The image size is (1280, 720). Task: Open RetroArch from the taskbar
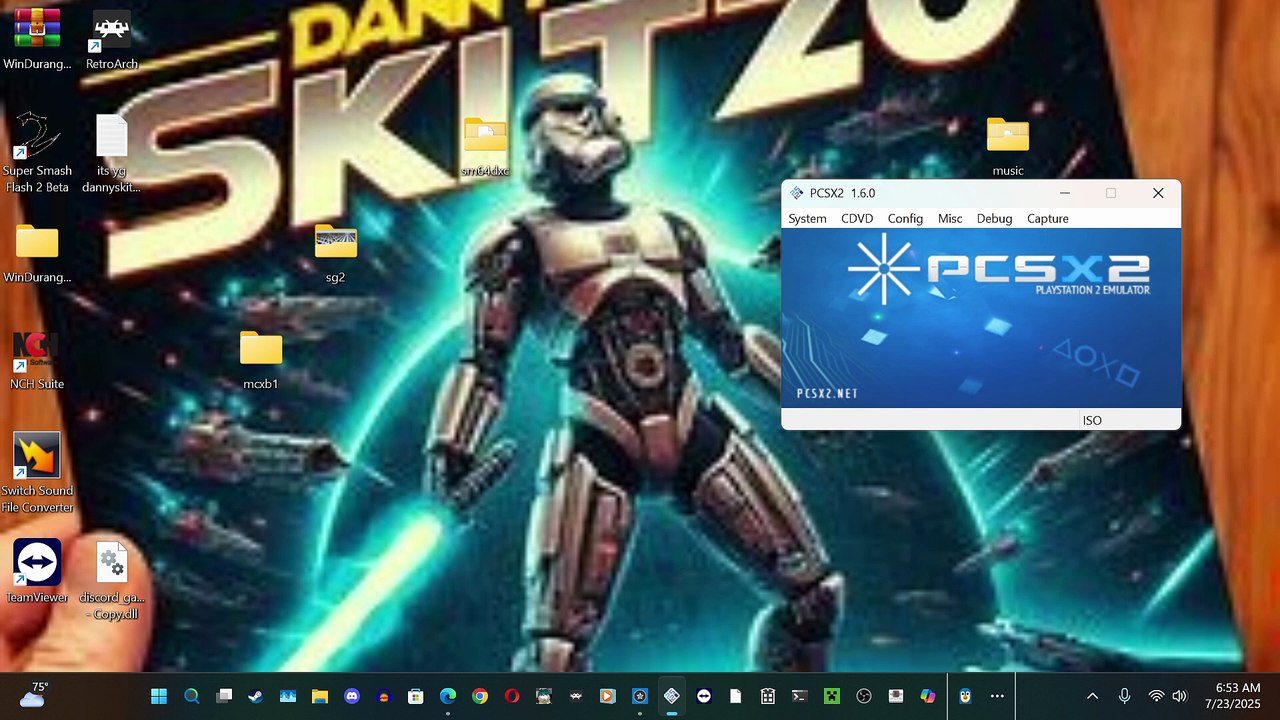pos(576,696)
